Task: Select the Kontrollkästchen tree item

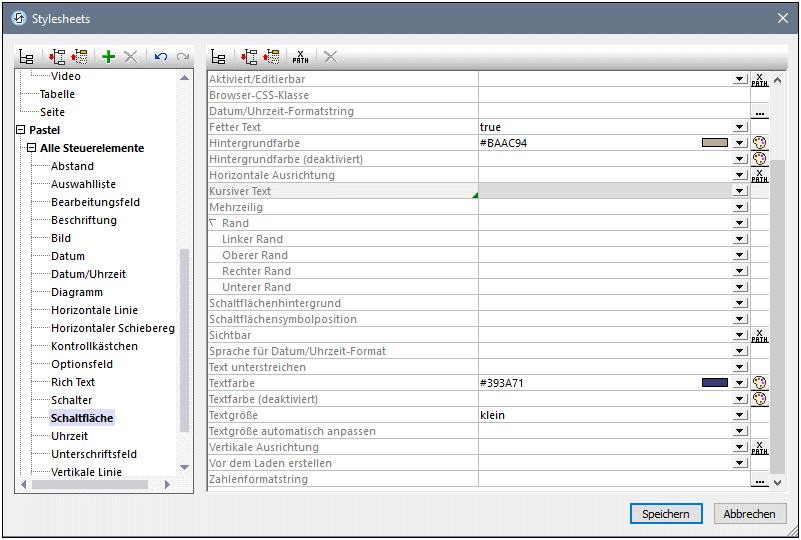Action: point(94,346)
